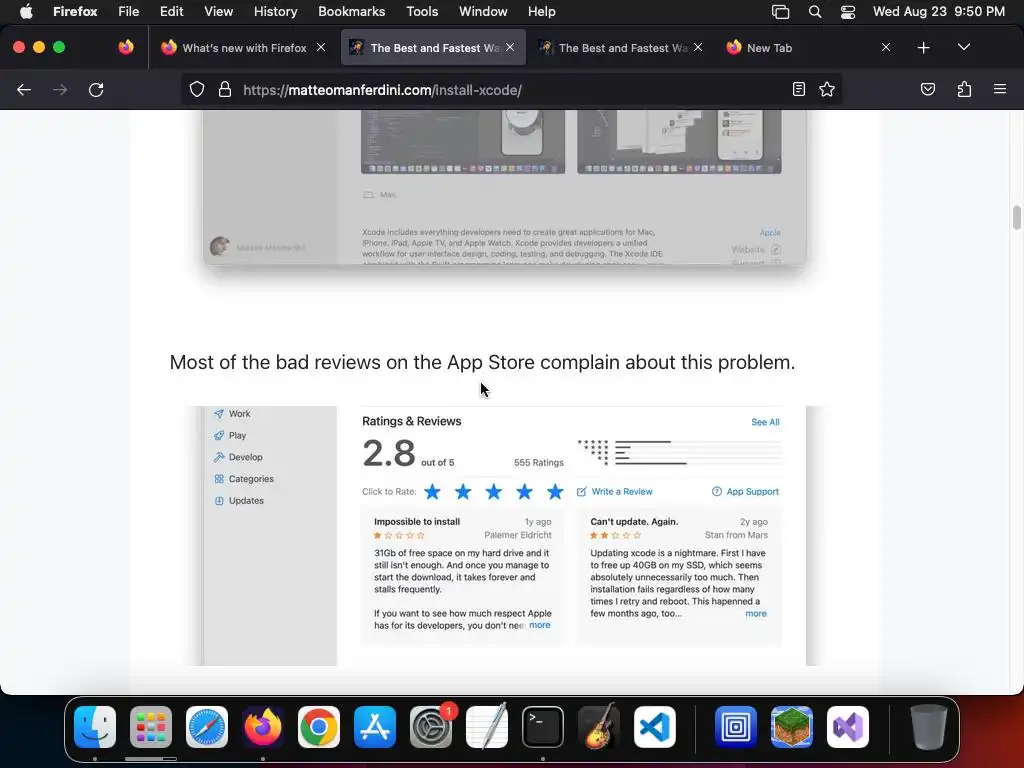Click the date and time in the menu bar
Image resolution: width=1024 pixels, height=768 pixels.
point(938,12)
